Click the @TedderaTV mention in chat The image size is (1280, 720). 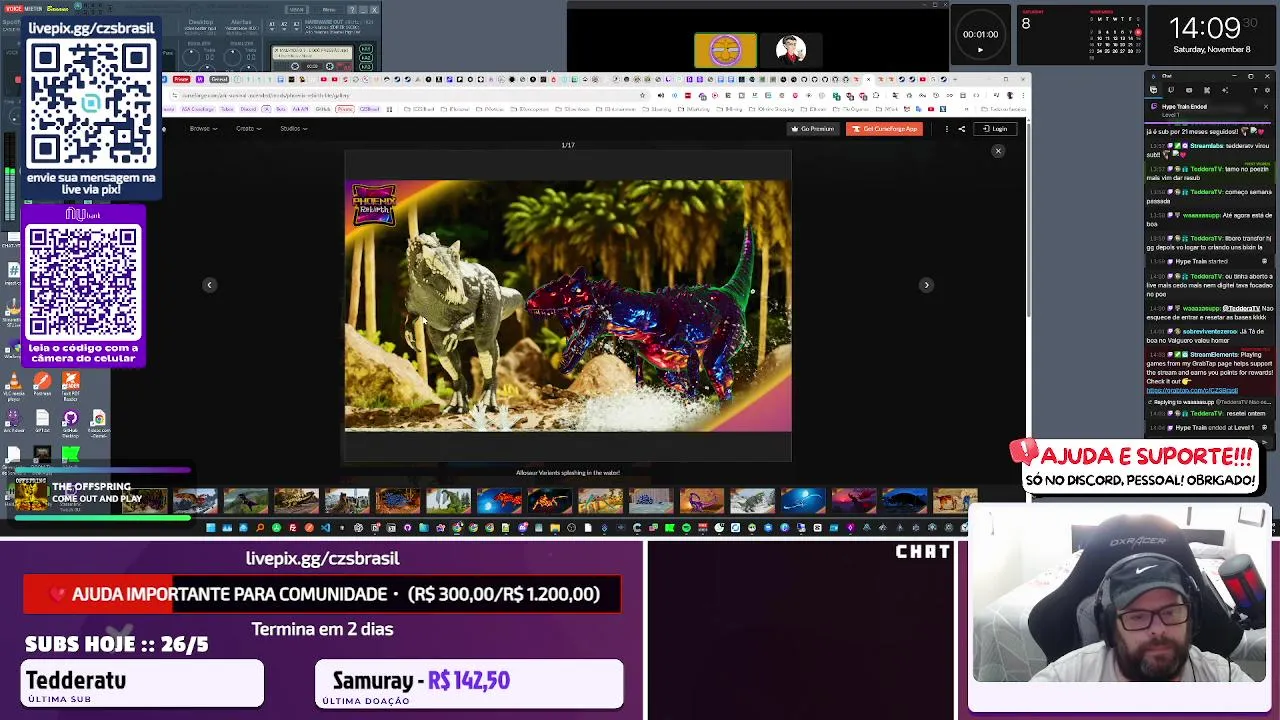click(1241, 309)
